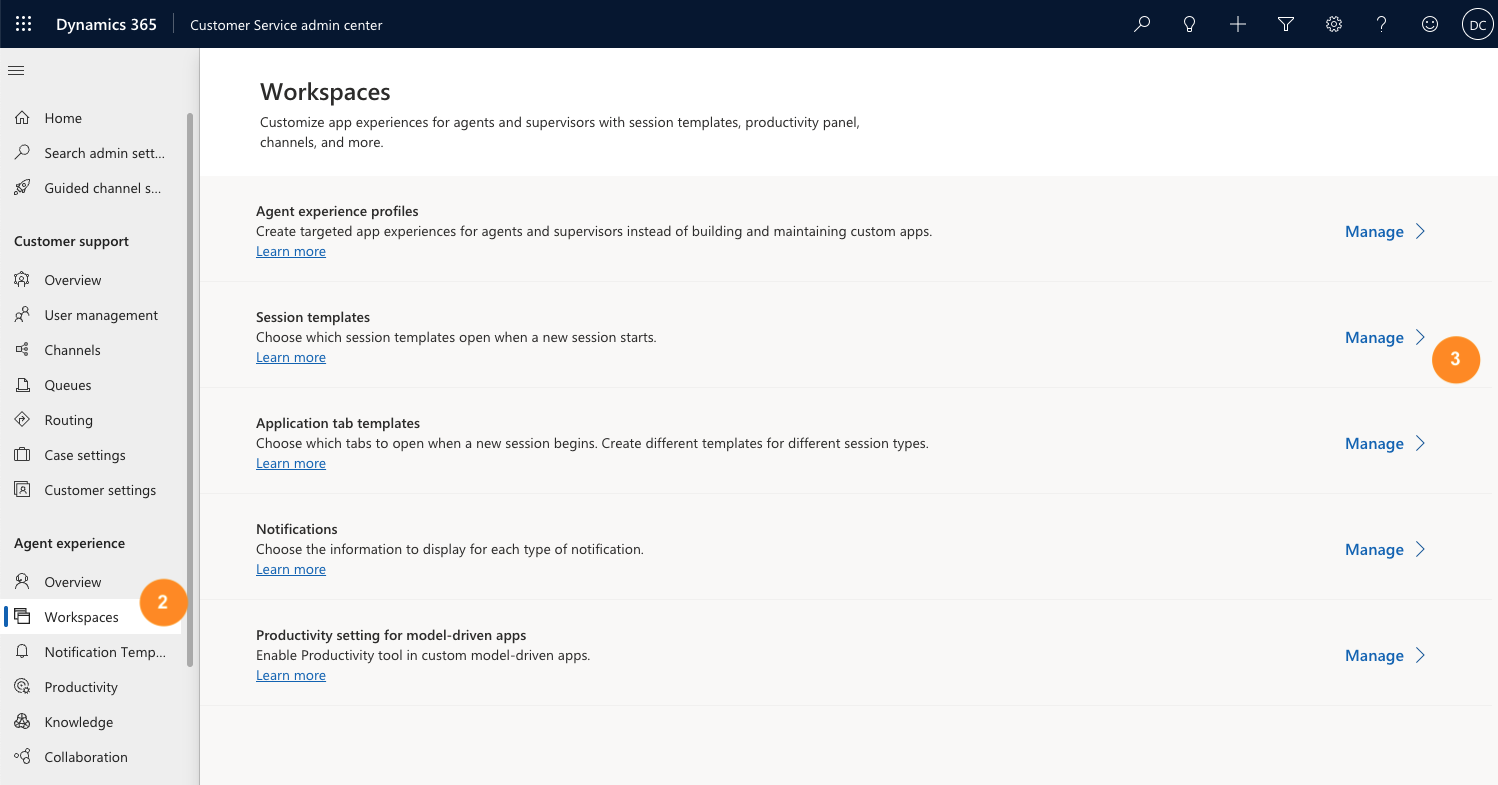The height and width of the screenshot is (785, 1498).
Task: Click the sidebar vertical scrollbar
Action: coord(190,390)
